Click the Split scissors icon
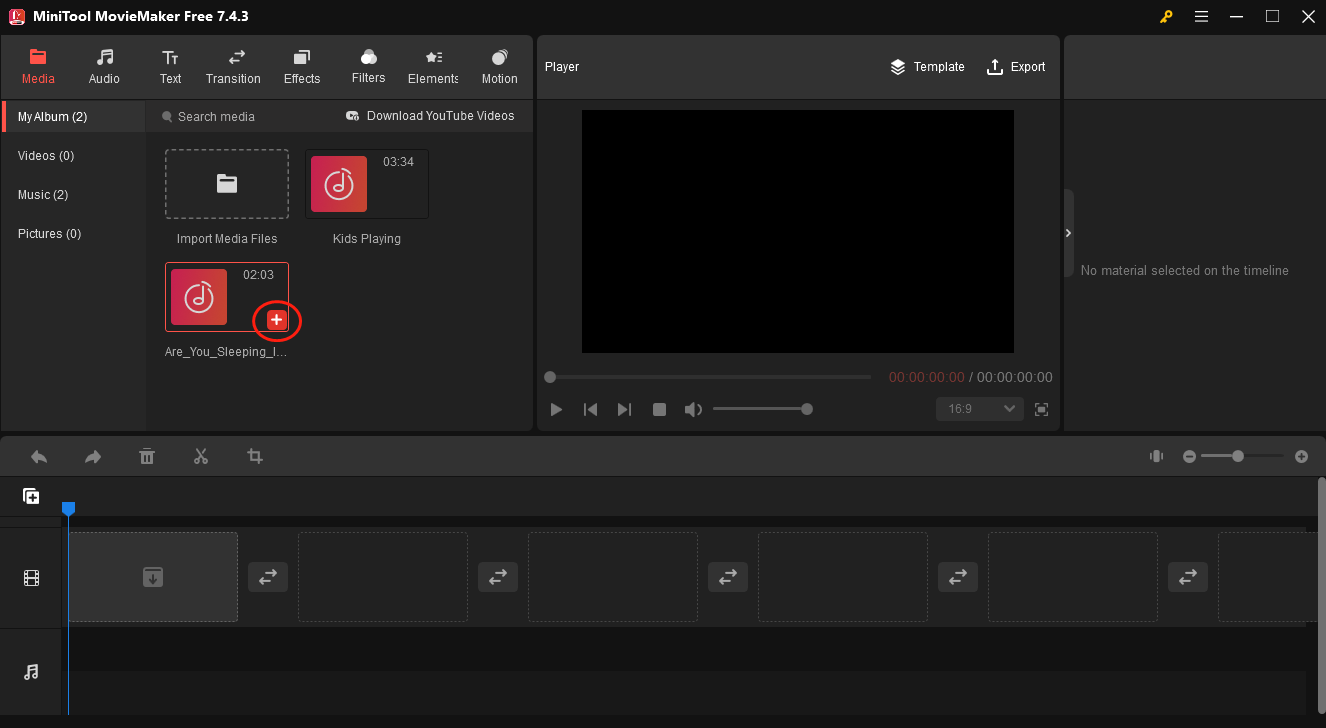1326x728 pixels. [201, 456]
